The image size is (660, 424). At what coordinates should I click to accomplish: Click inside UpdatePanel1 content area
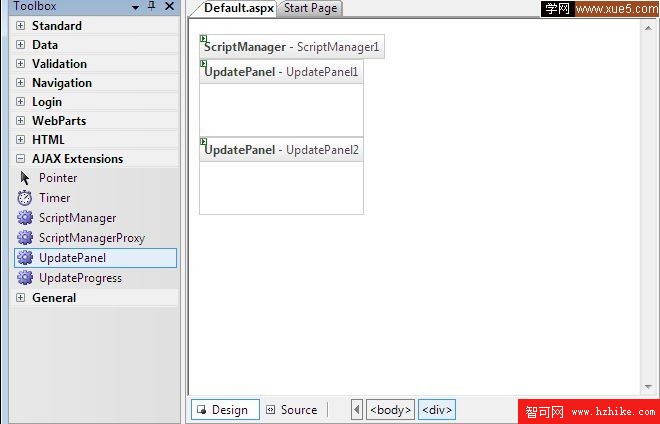tap(281, 110)
